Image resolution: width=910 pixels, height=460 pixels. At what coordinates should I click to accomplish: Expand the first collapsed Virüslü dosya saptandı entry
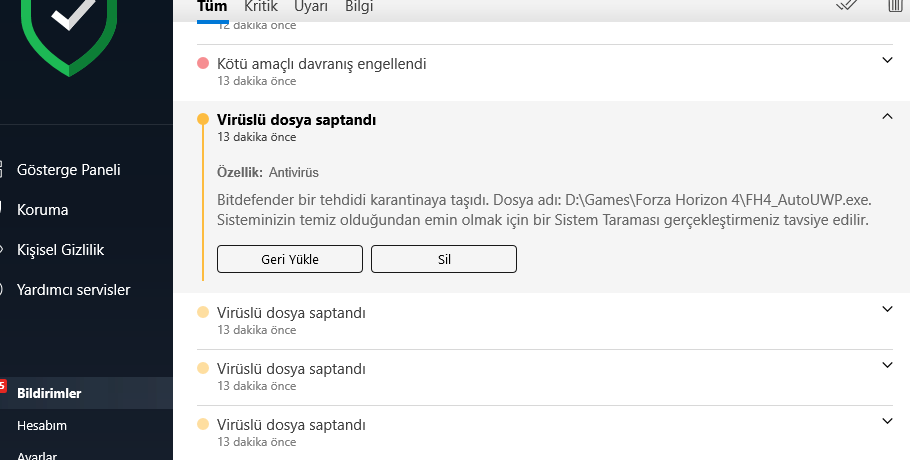point(887,309)
